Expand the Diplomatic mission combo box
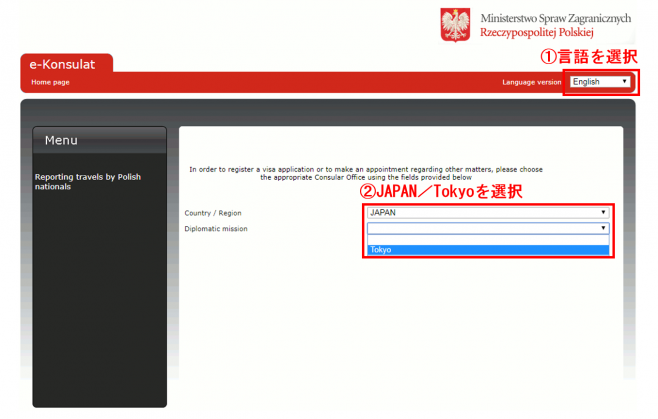 pyautogui.click(x=483, y=228)
